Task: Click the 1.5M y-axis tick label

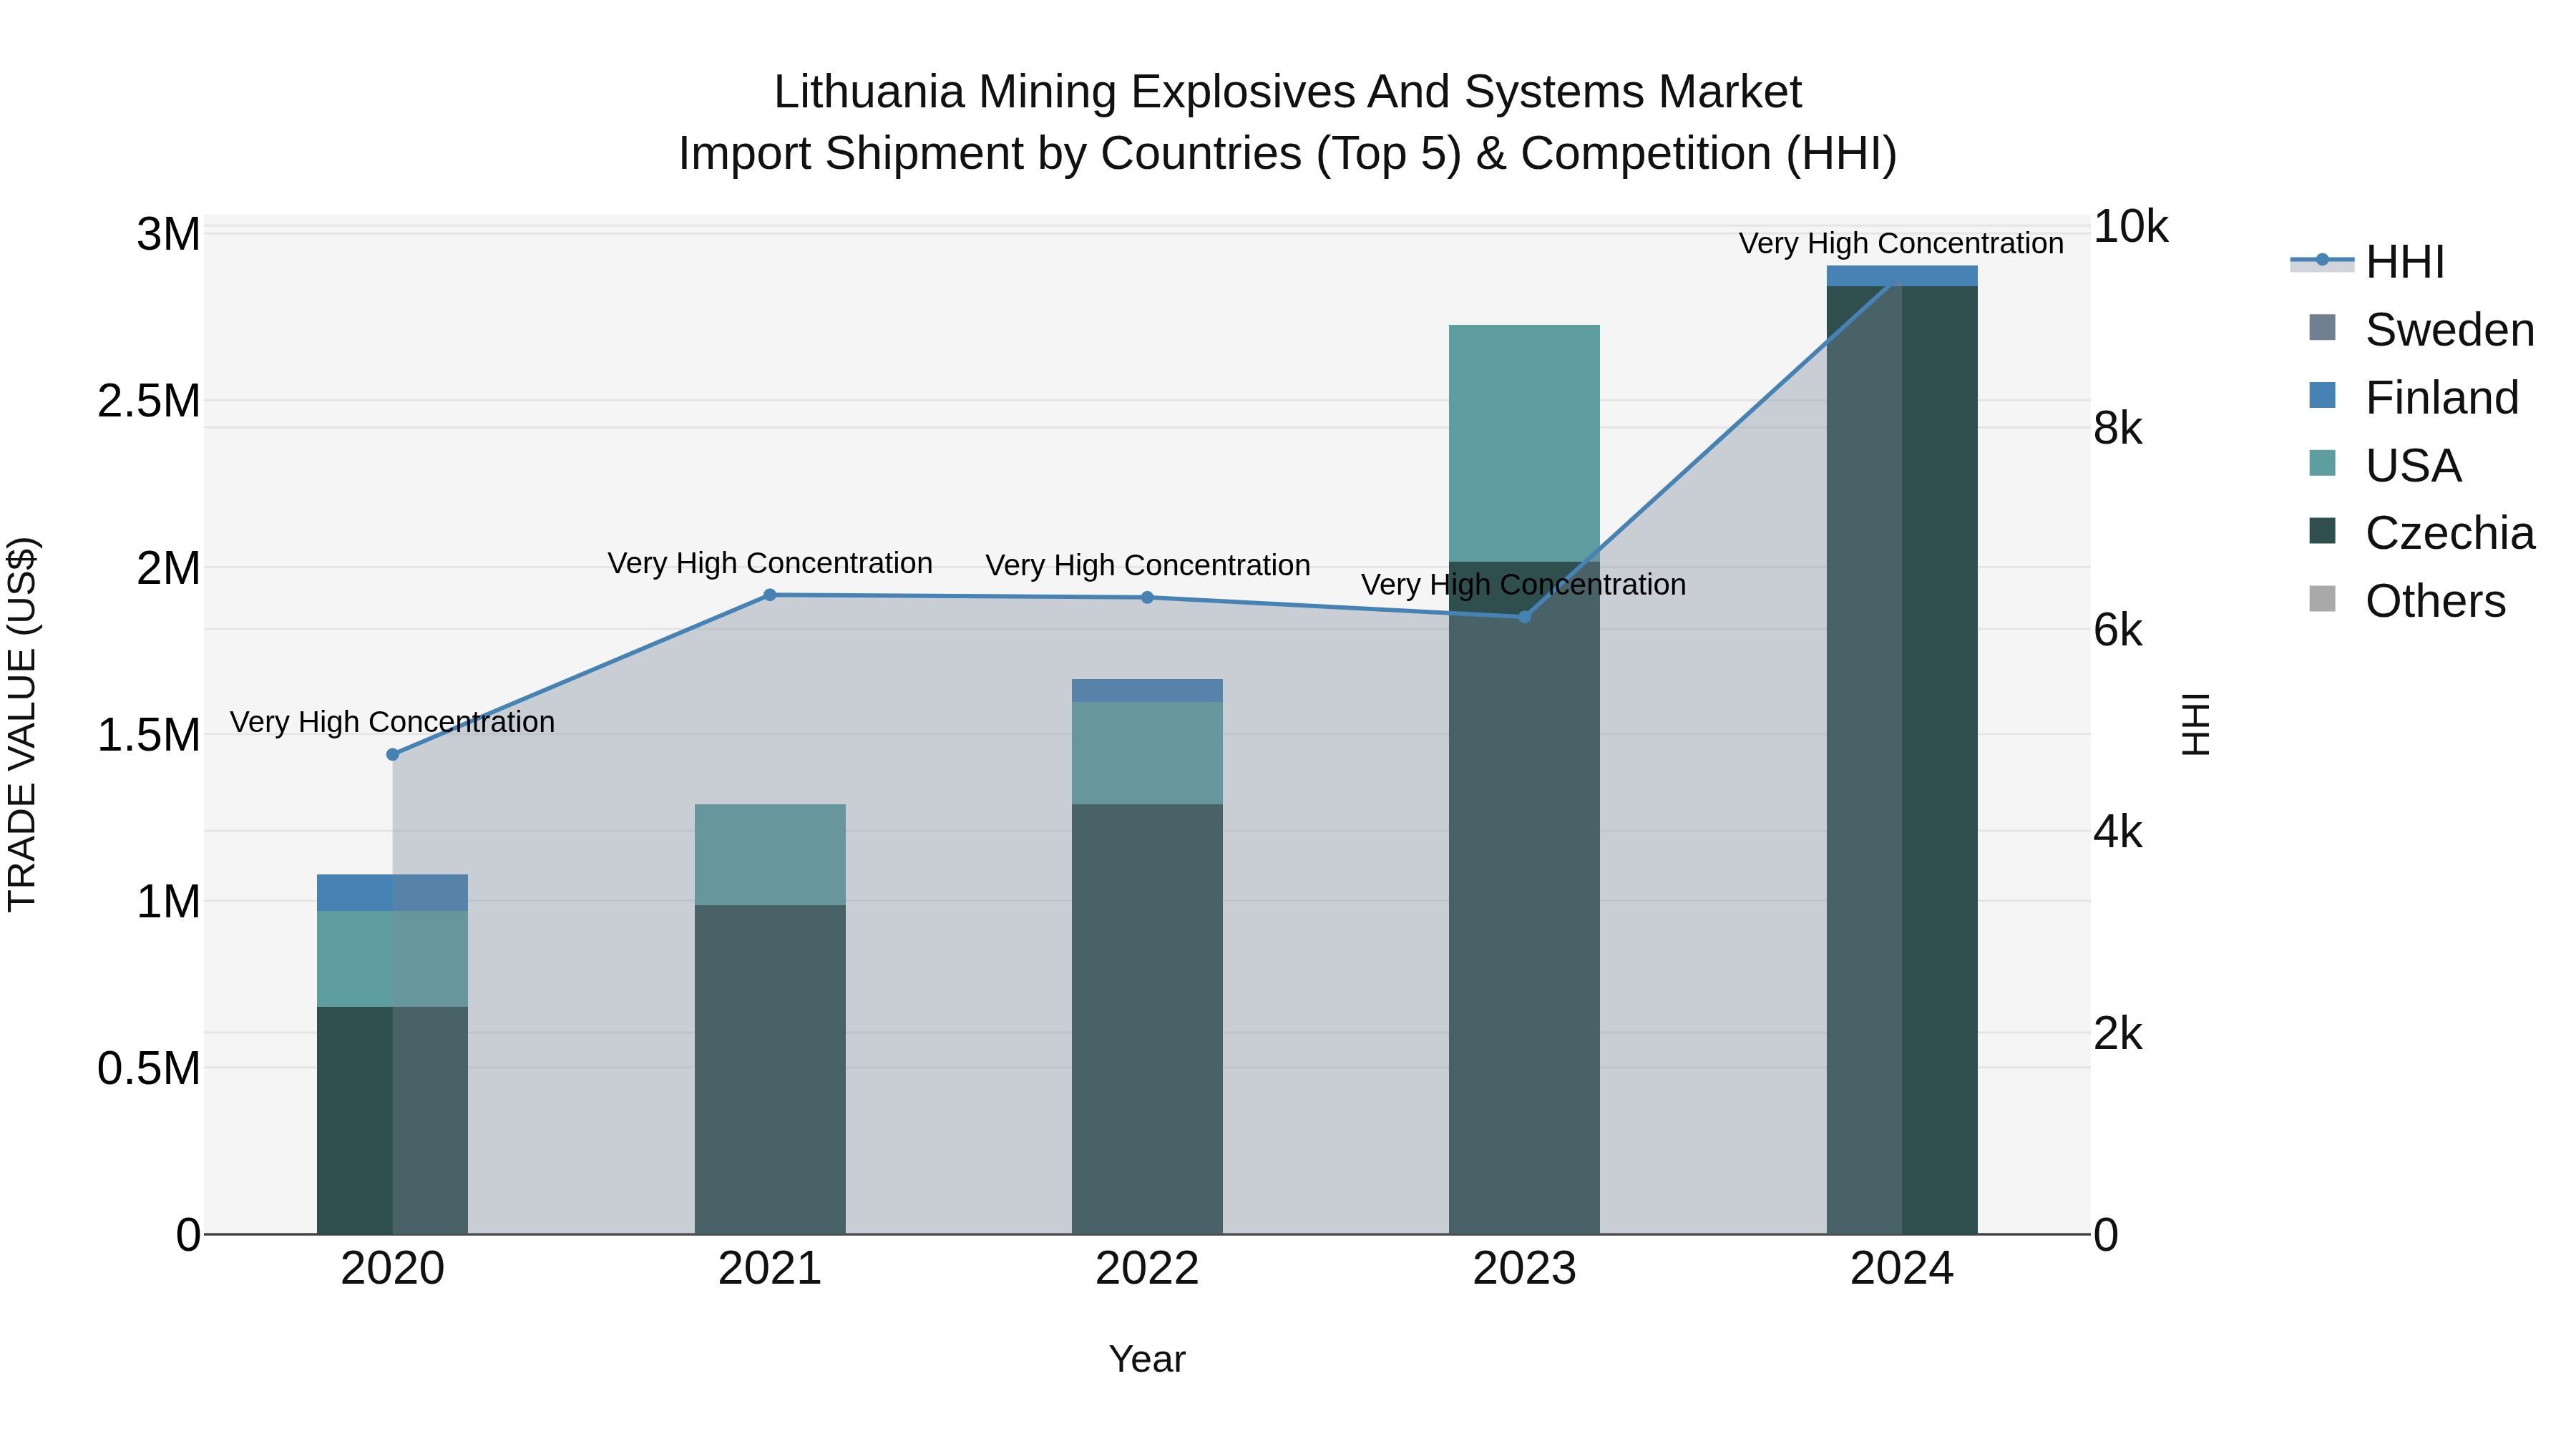Action: tap(149, 736)
